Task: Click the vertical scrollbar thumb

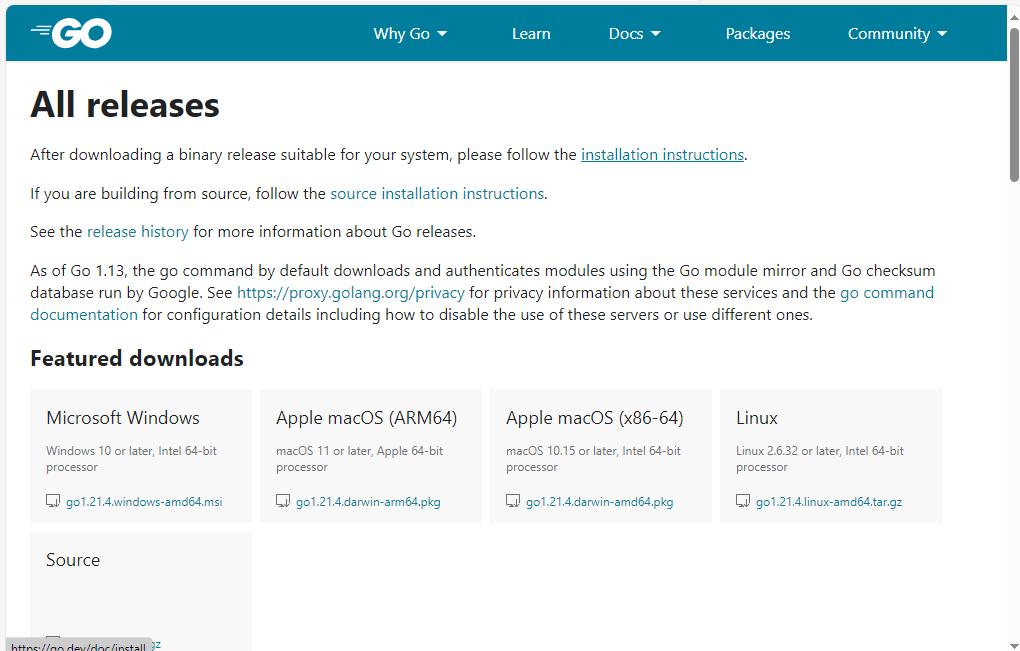Action: click(x=1014, y=105)
